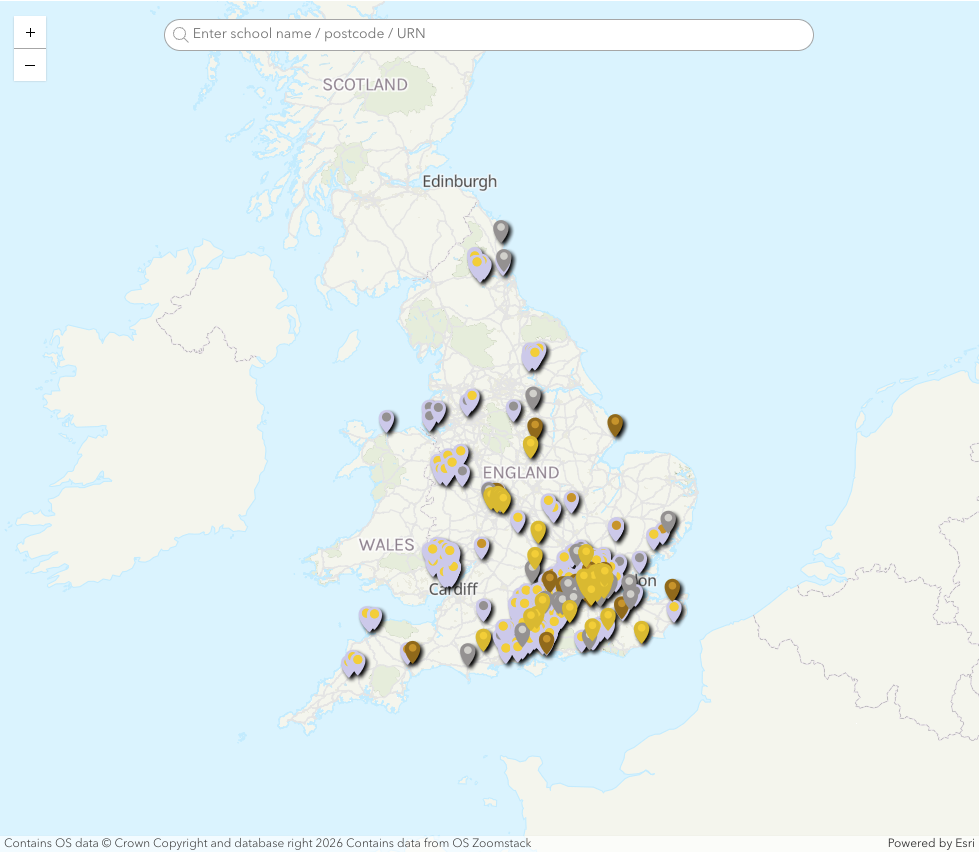Click the magnifying glass search icon
The width and height of the screenshot is (979, 855).
(180, 34)
